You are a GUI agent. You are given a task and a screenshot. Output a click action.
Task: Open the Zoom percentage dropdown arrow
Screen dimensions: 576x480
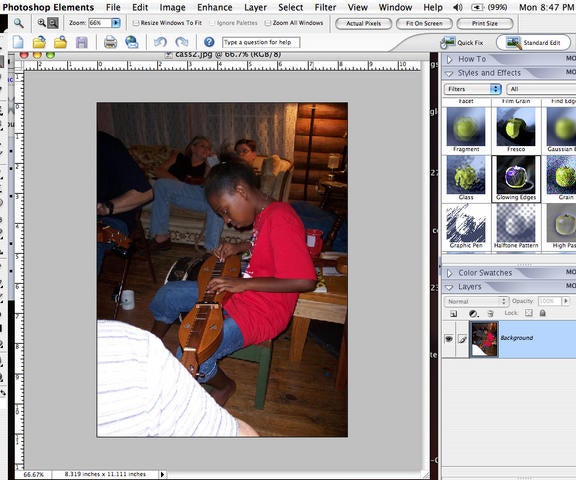tap(116, 23)
